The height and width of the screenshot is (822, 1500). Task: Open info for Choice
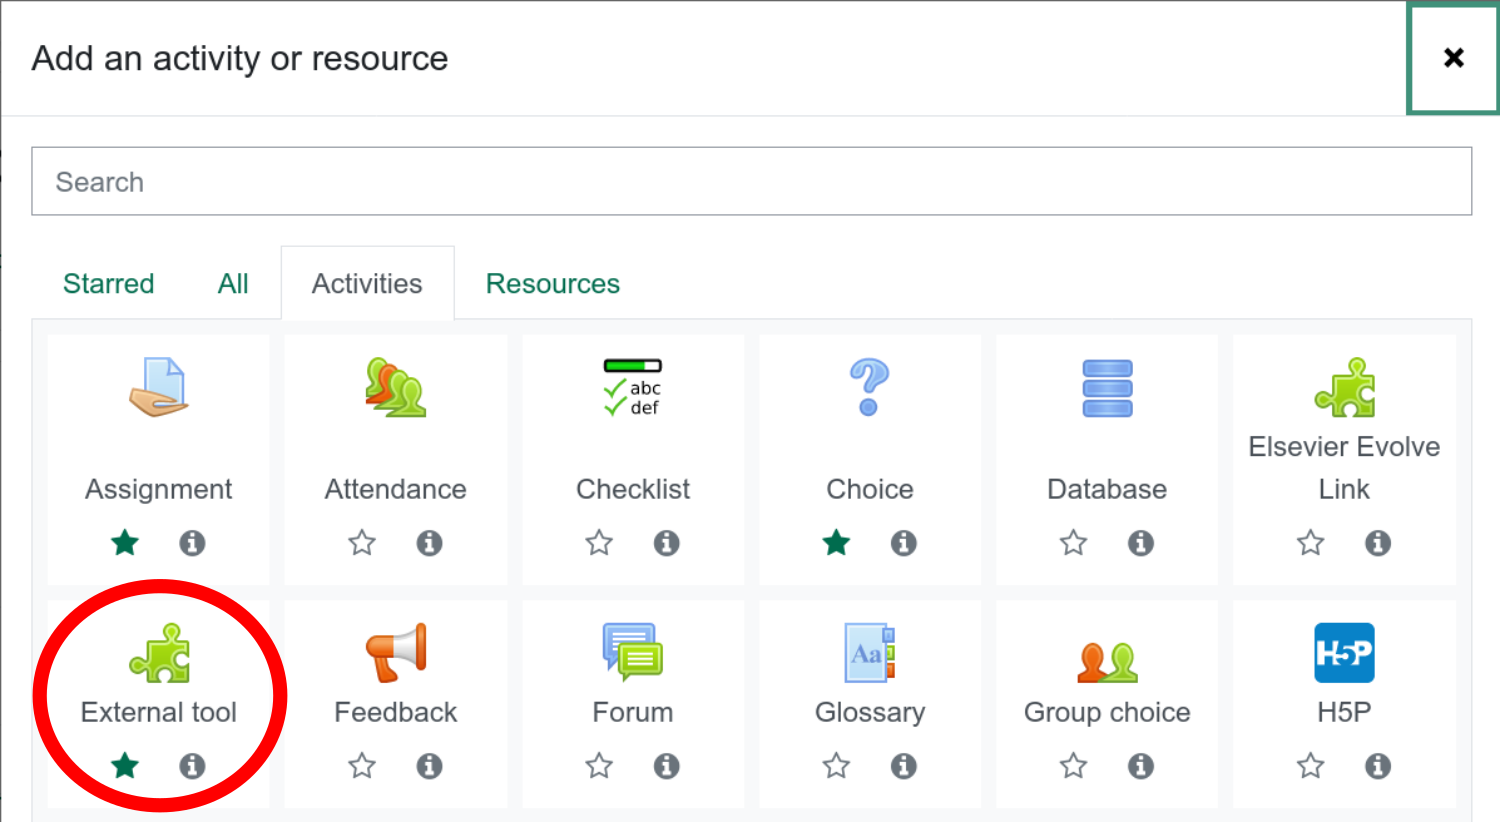pos(903,543)
